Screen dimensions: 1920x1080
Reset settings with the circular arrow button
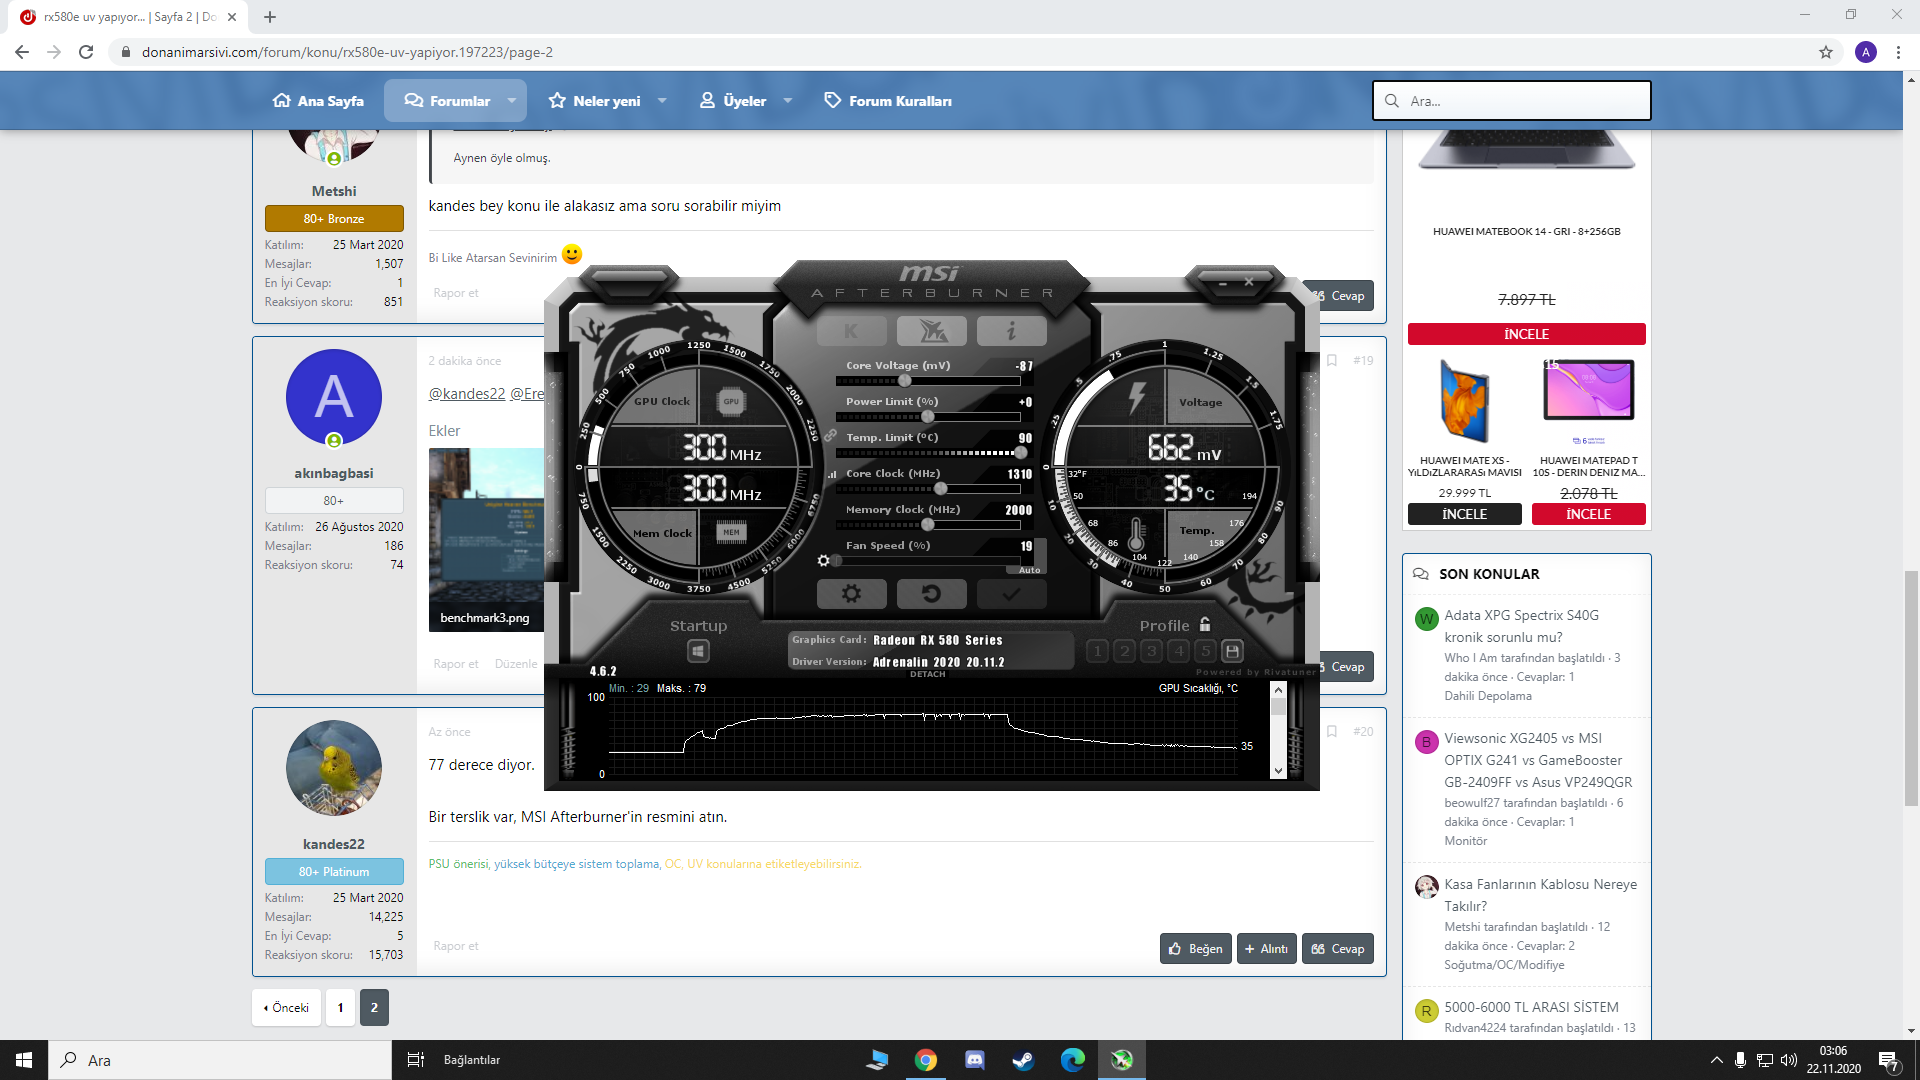tap(931, 594)
